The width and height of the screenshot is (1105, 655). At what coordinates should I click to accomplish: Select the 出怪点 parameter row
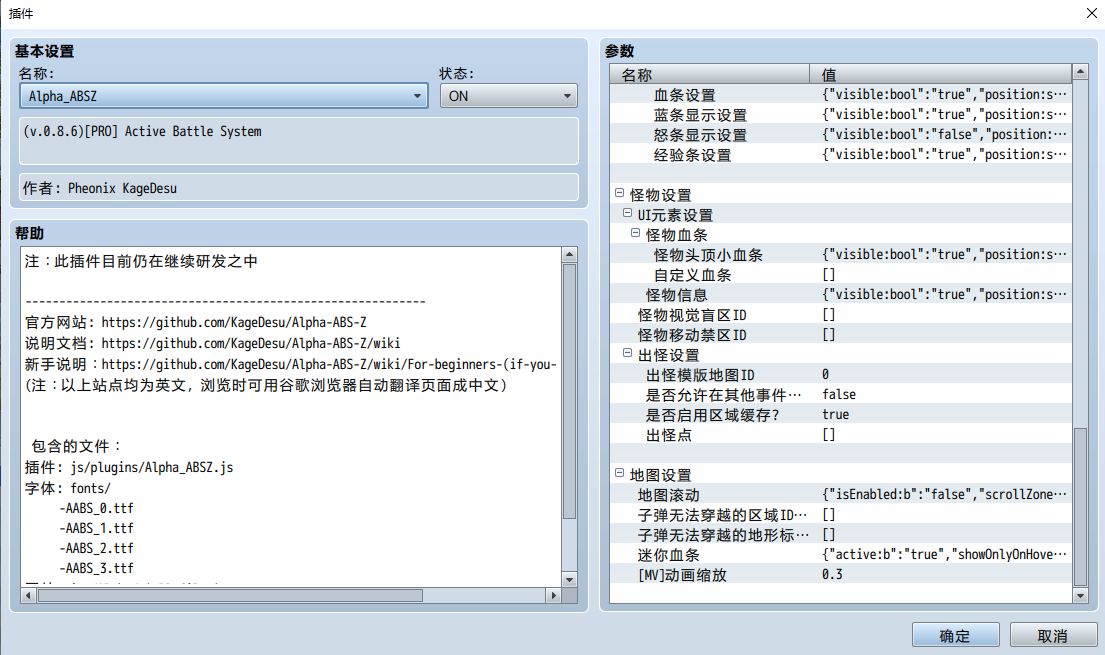tap(841, 434)
